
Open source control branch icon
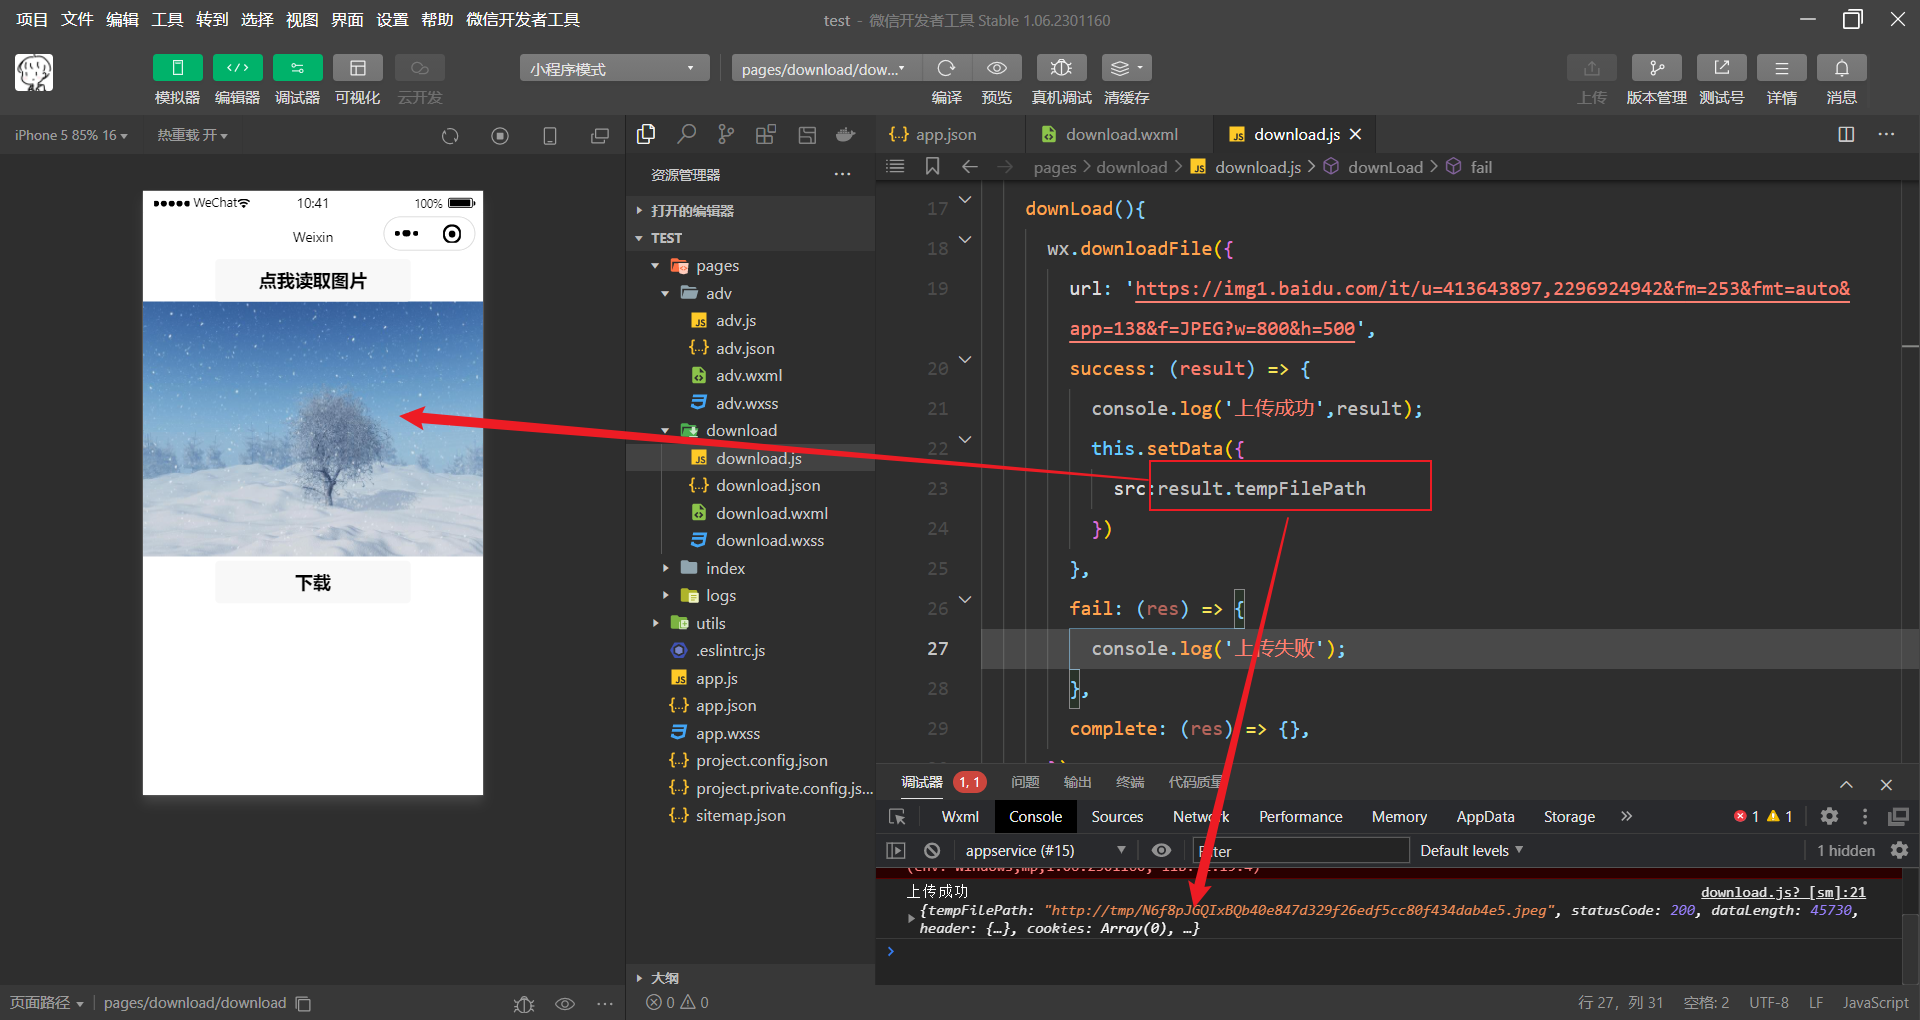tap(726, 134)
